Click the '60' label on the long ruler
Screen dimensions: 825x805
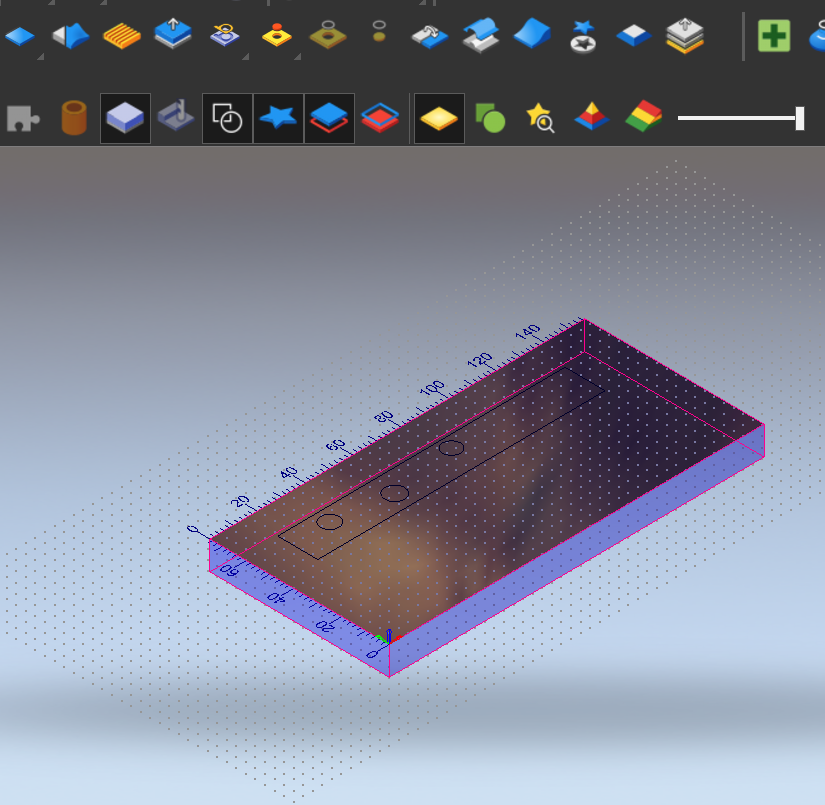click(x=336, y=445)
